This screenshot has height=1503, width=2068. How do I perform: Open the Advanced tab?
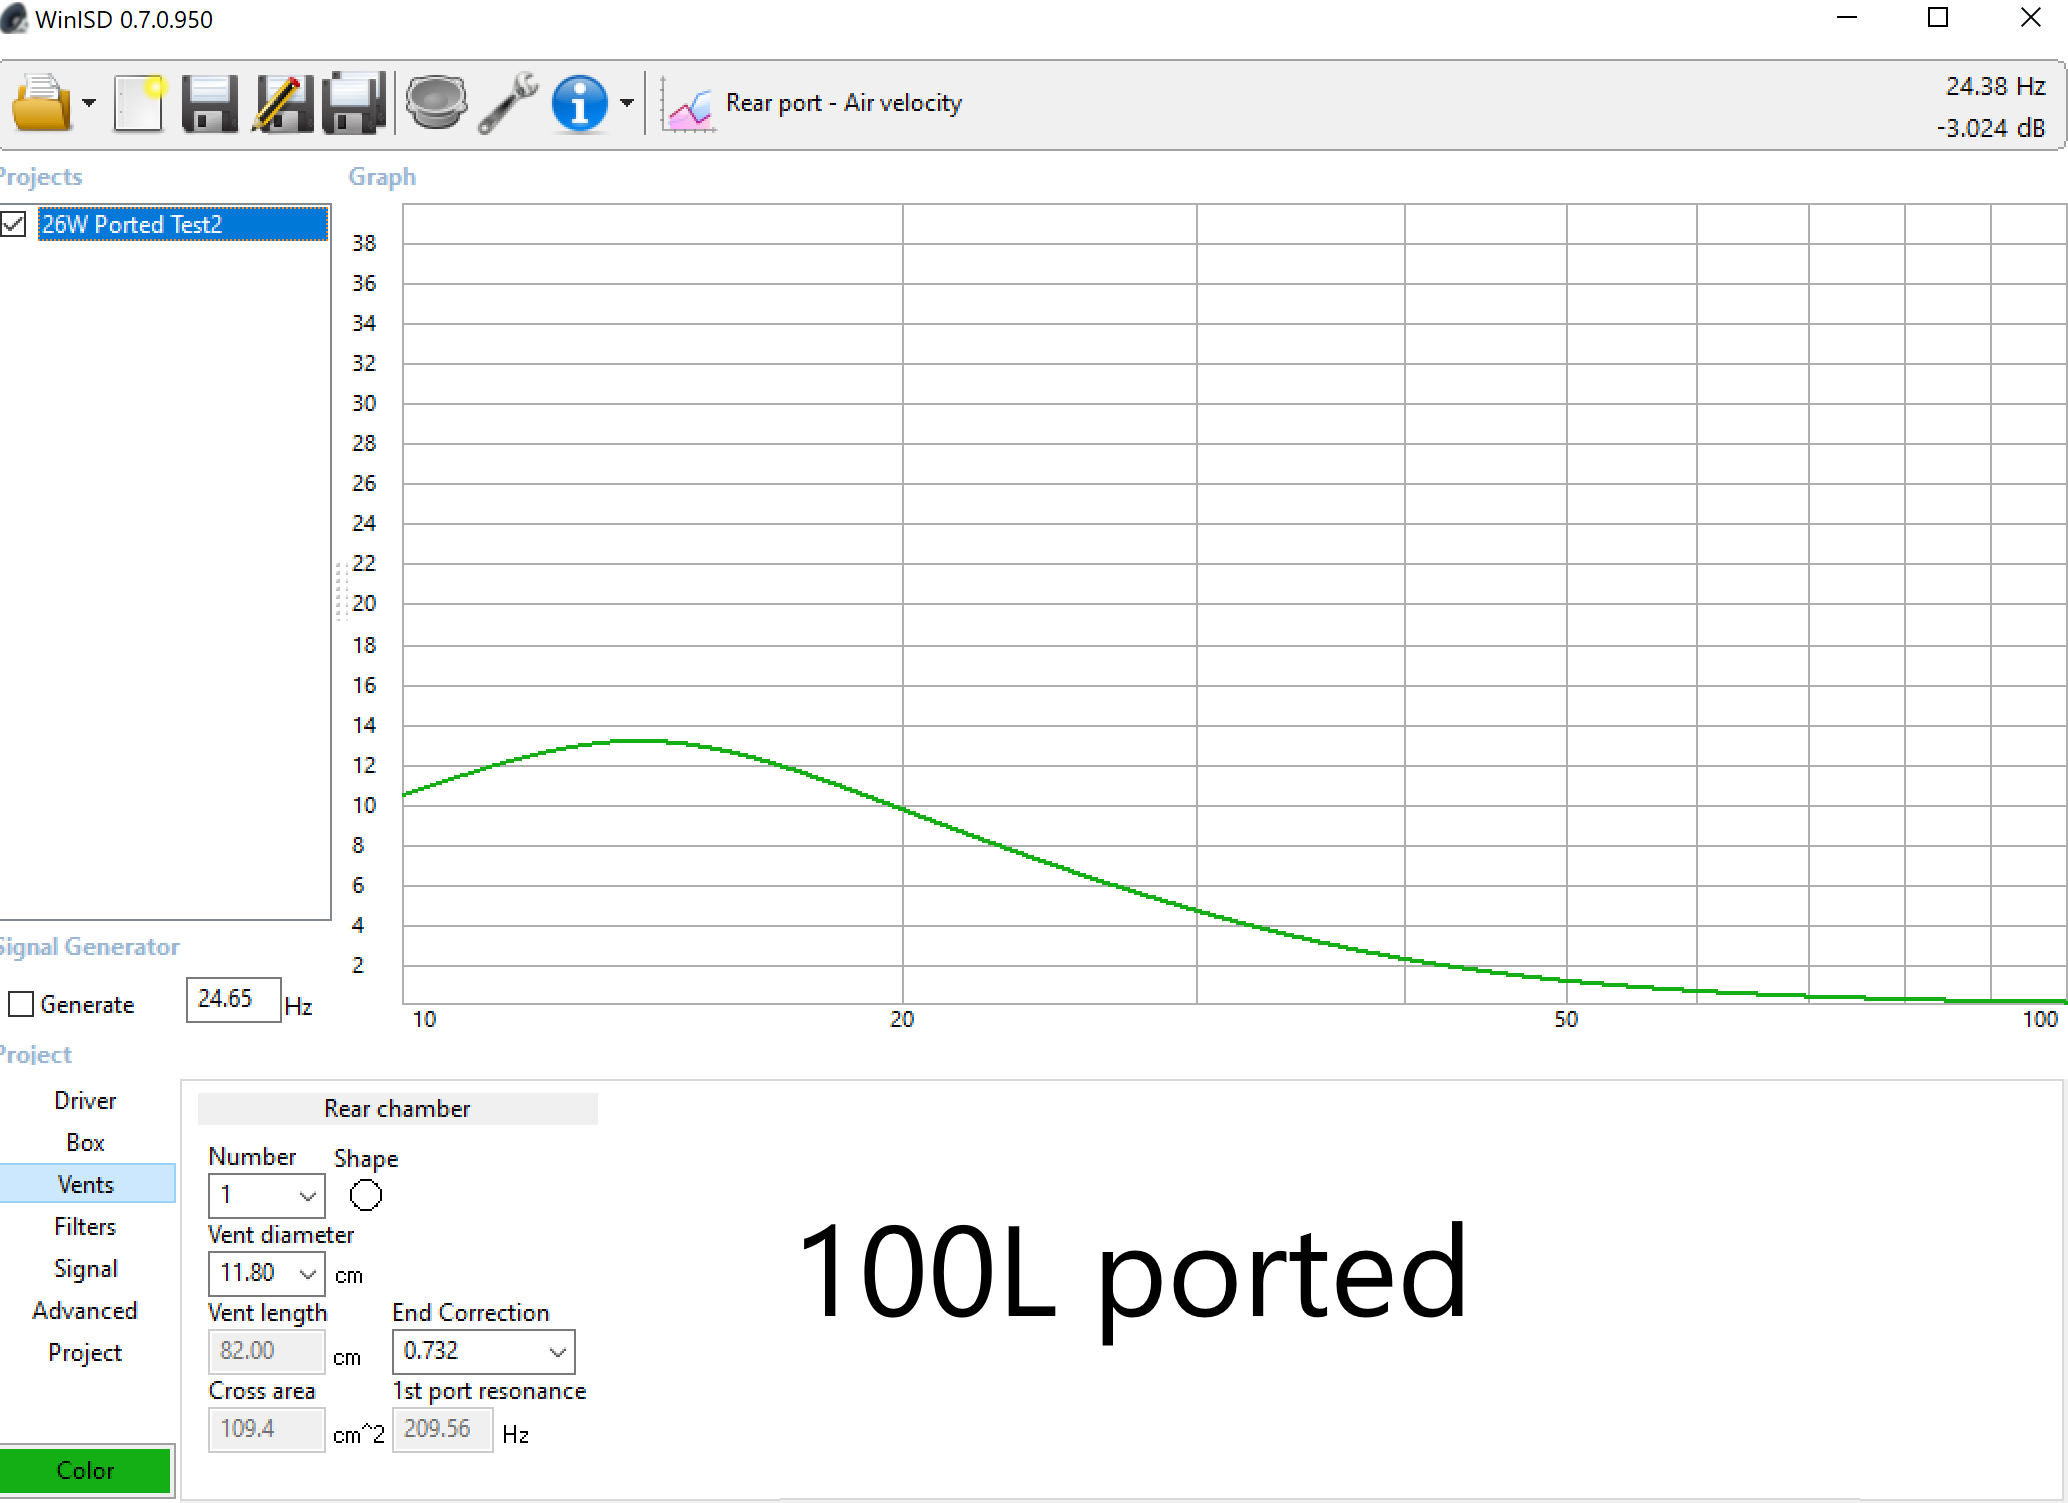tap(85, 1310)
